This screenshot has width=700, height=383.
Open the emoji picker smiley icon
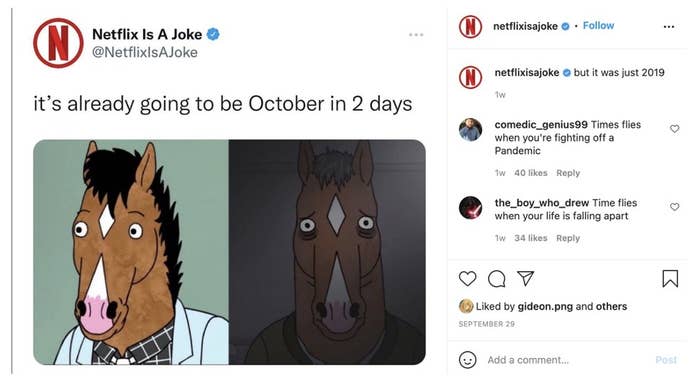467,360
